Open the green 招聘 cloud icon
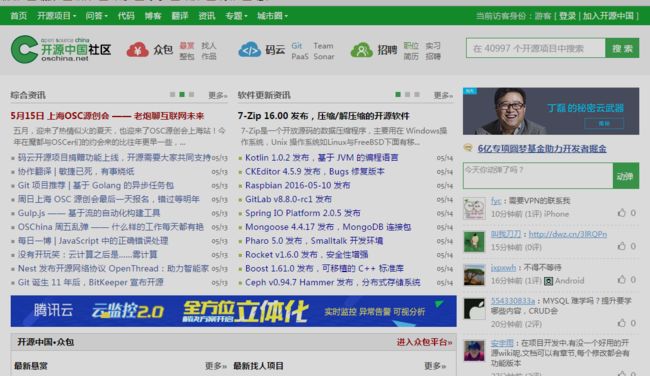The image size is (650, 376). pyautogui.click(x=361, y=50)
